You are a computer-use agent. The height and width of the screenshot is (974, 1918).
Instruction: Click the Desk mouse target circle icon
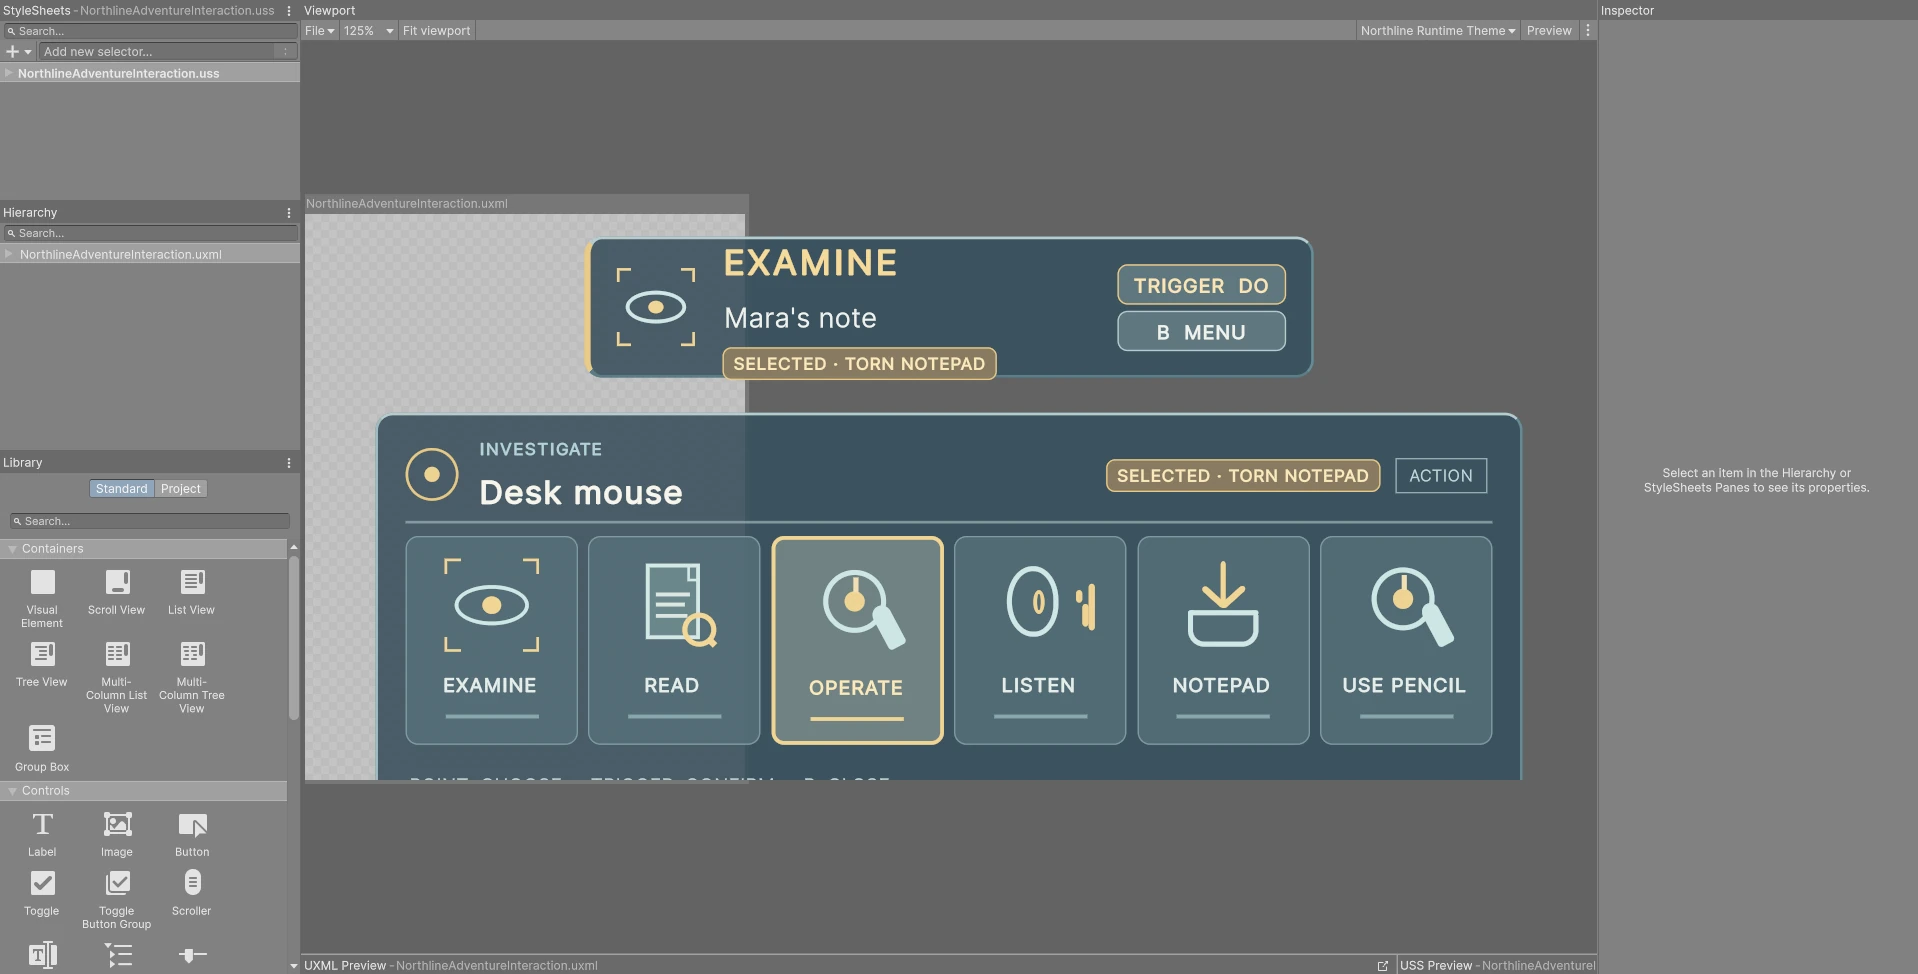pyautogui.click(x=432, y=475)
